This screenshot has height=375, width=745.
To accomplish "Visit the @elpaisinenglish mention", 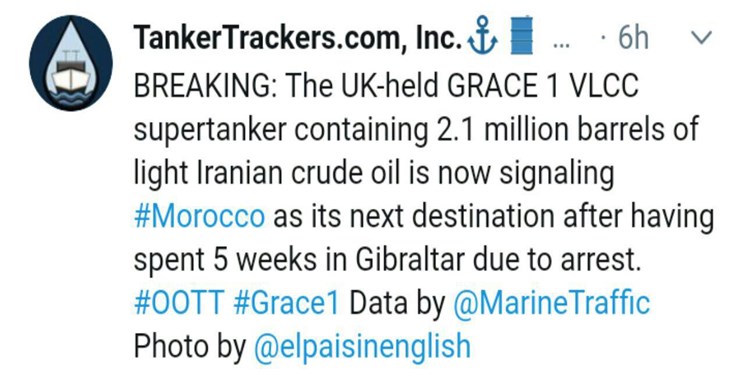I will pyautogui.click(x=363, y=346).
